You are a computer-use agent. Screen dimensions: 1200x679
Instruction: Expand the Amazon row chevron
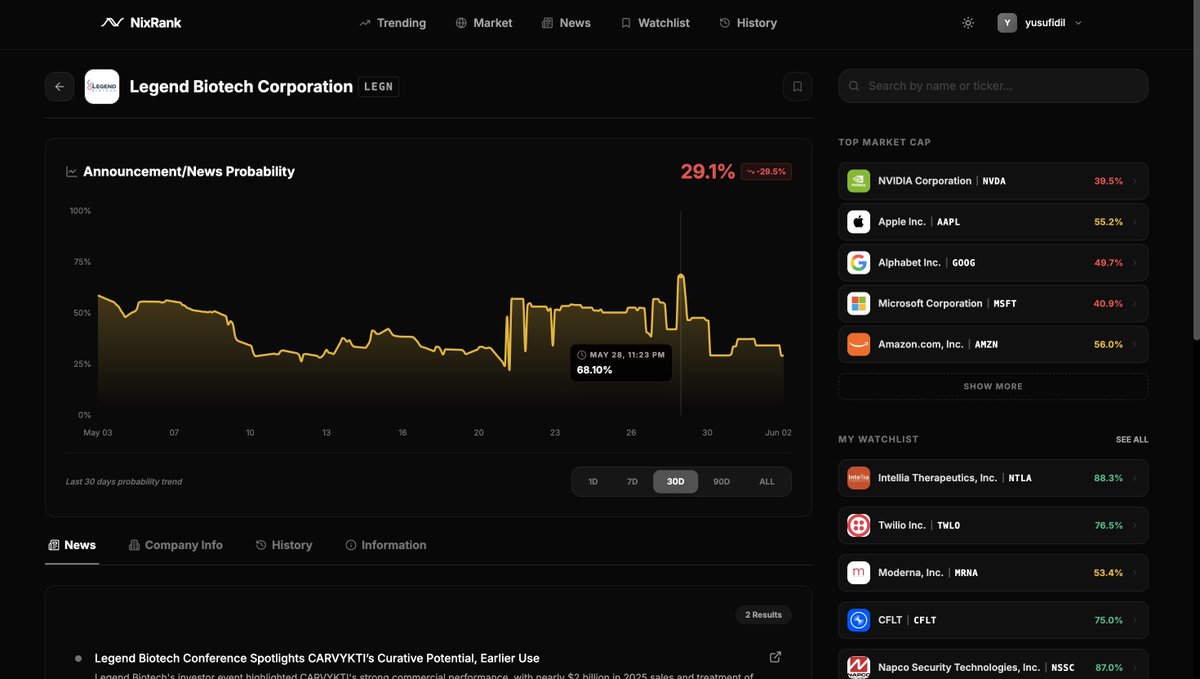[1135, 344]
